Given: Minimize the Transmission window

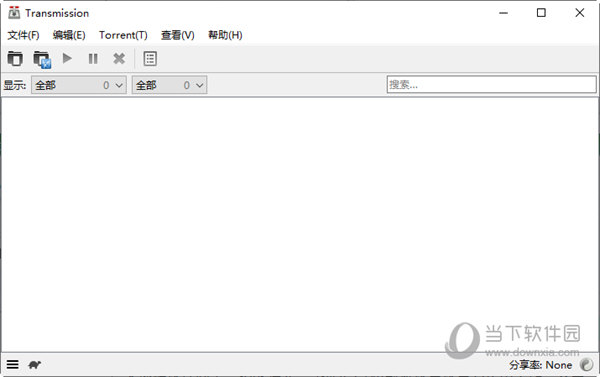Looking at the screenshot, I should [x=504, y=13].
